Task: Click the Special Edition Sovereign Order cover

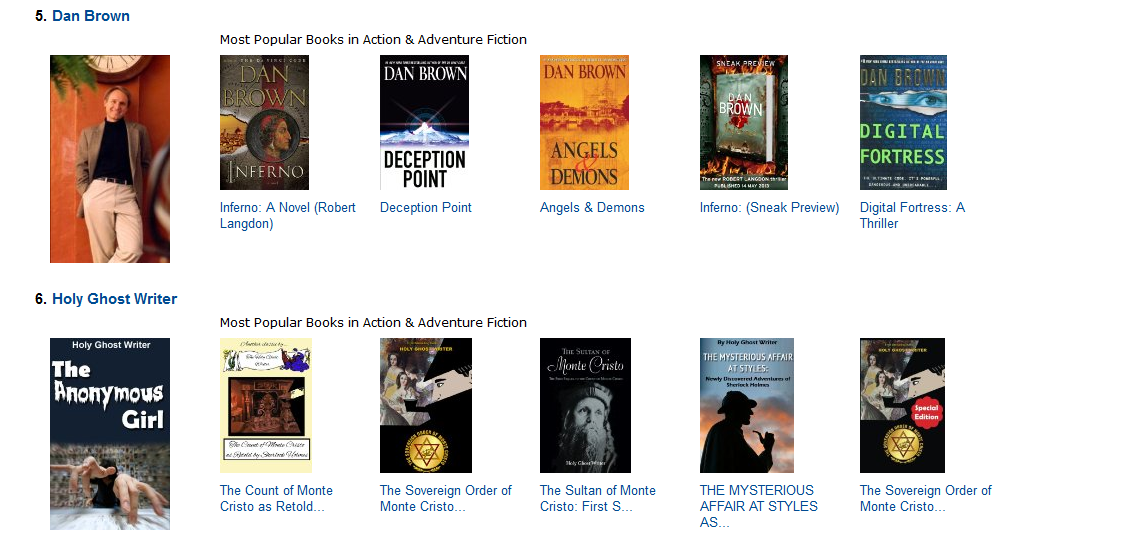Action: coord(903,405)
